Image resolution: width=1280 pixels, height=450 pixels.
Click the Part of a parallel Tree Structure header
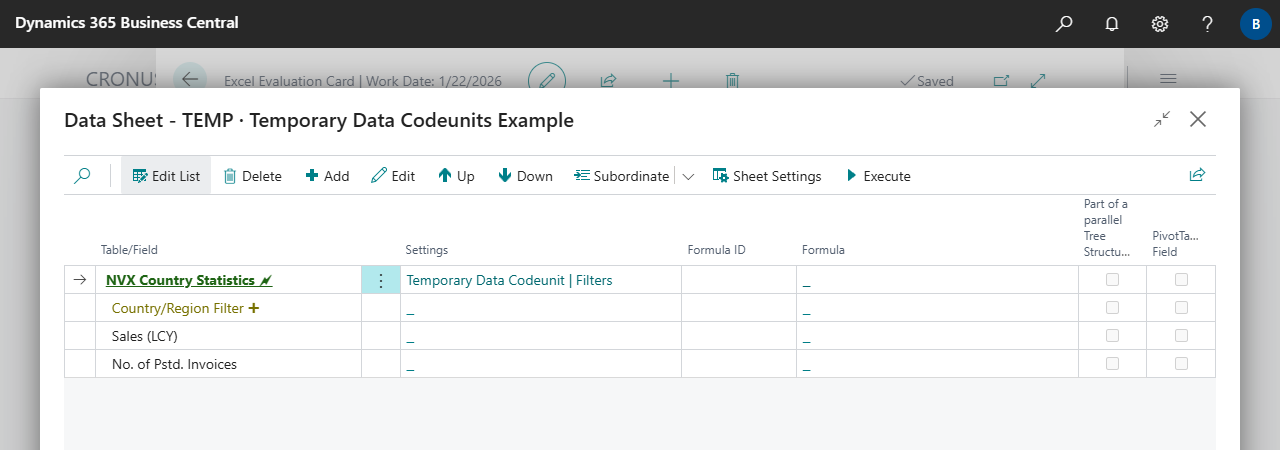pyautogui.click(x=1107, y=228)
